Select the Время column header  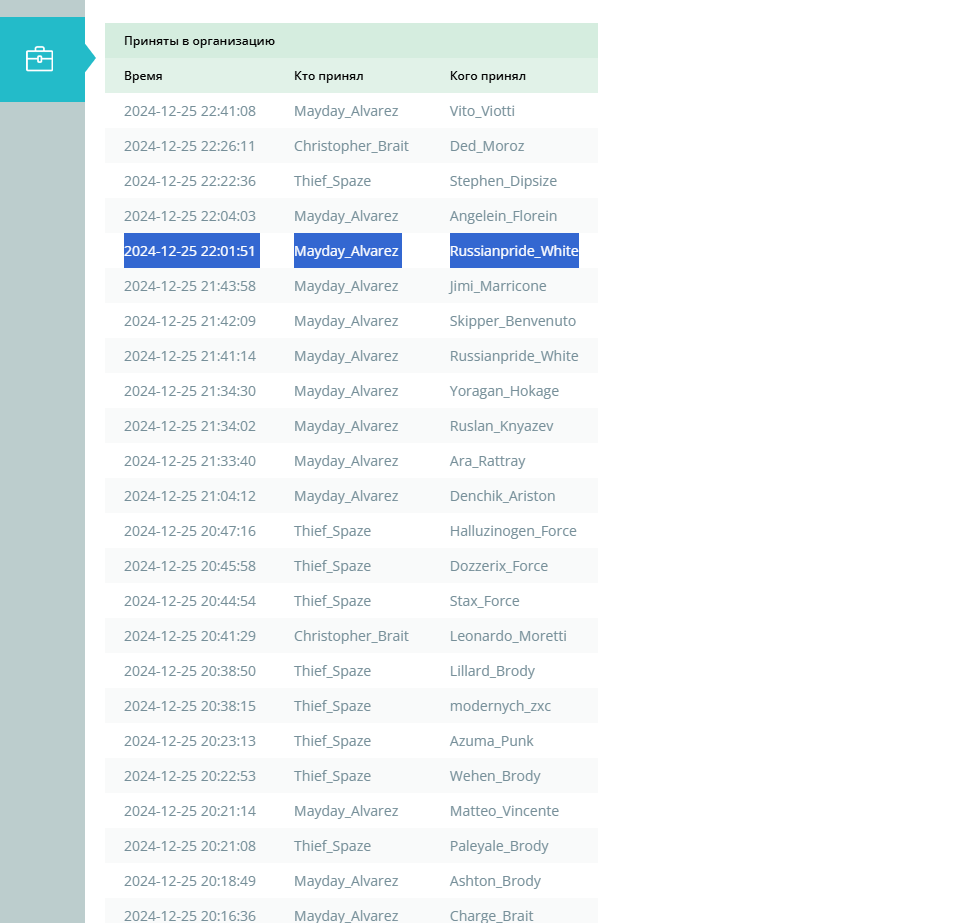(143, 76)
